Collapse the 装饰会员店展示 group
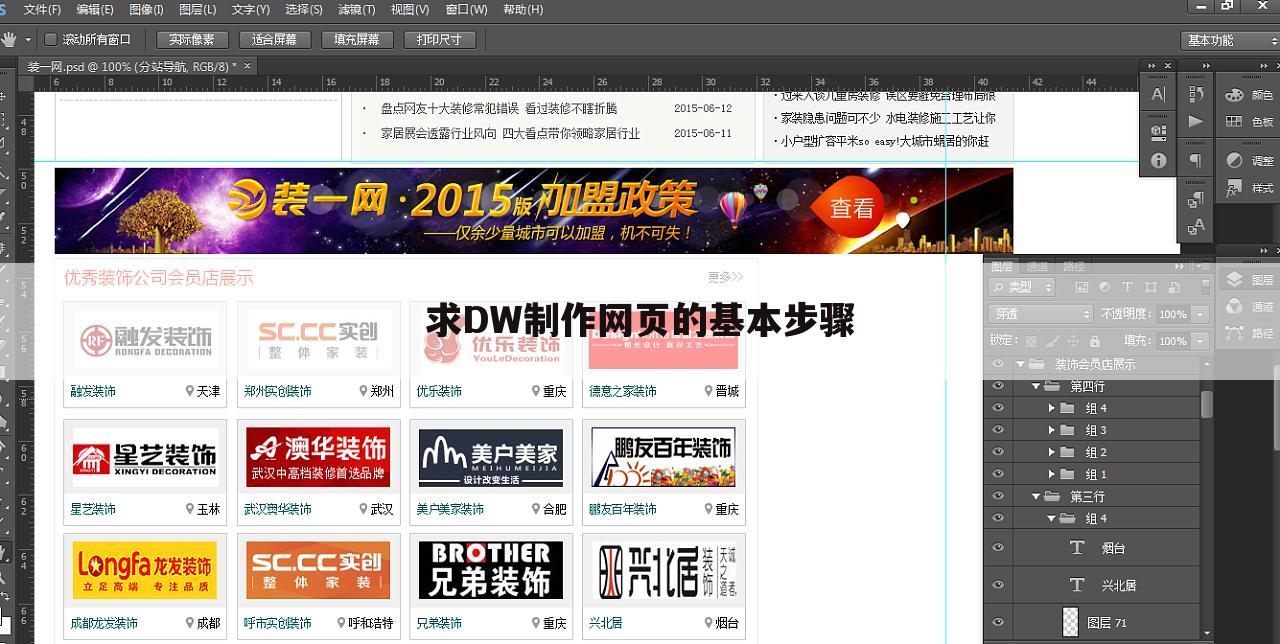The image size is (1280, 644). [x=1023, y=363]
